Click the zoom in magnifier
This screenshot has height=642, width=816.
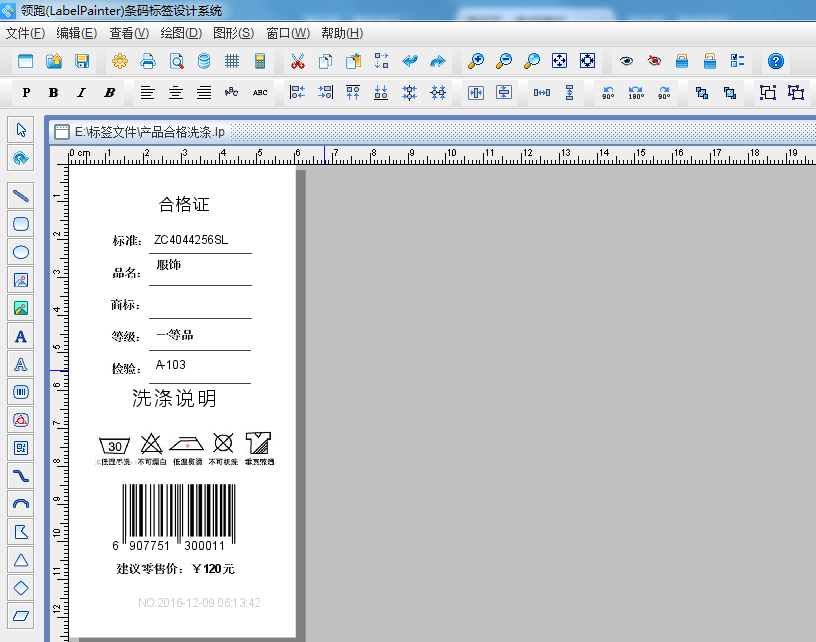[x=476, y=61]
